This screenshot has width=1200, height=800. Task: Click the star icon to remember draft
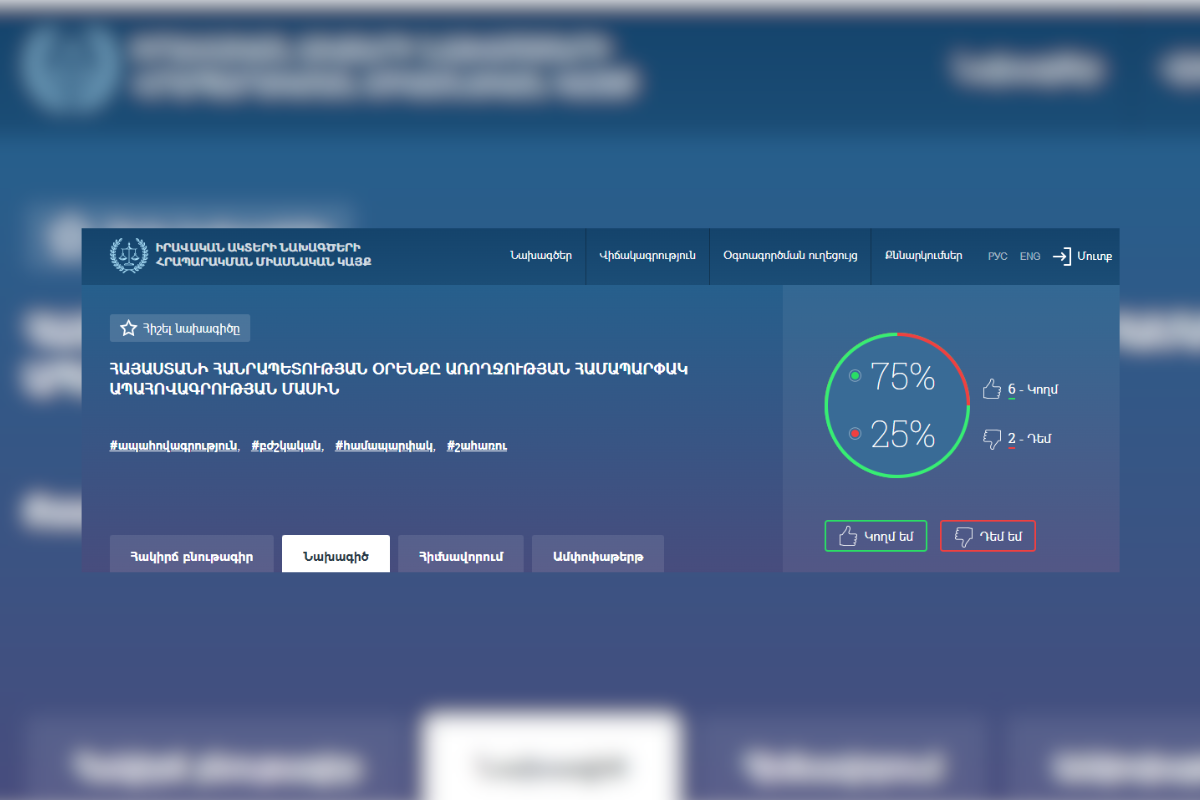click(x=128, y=328)
